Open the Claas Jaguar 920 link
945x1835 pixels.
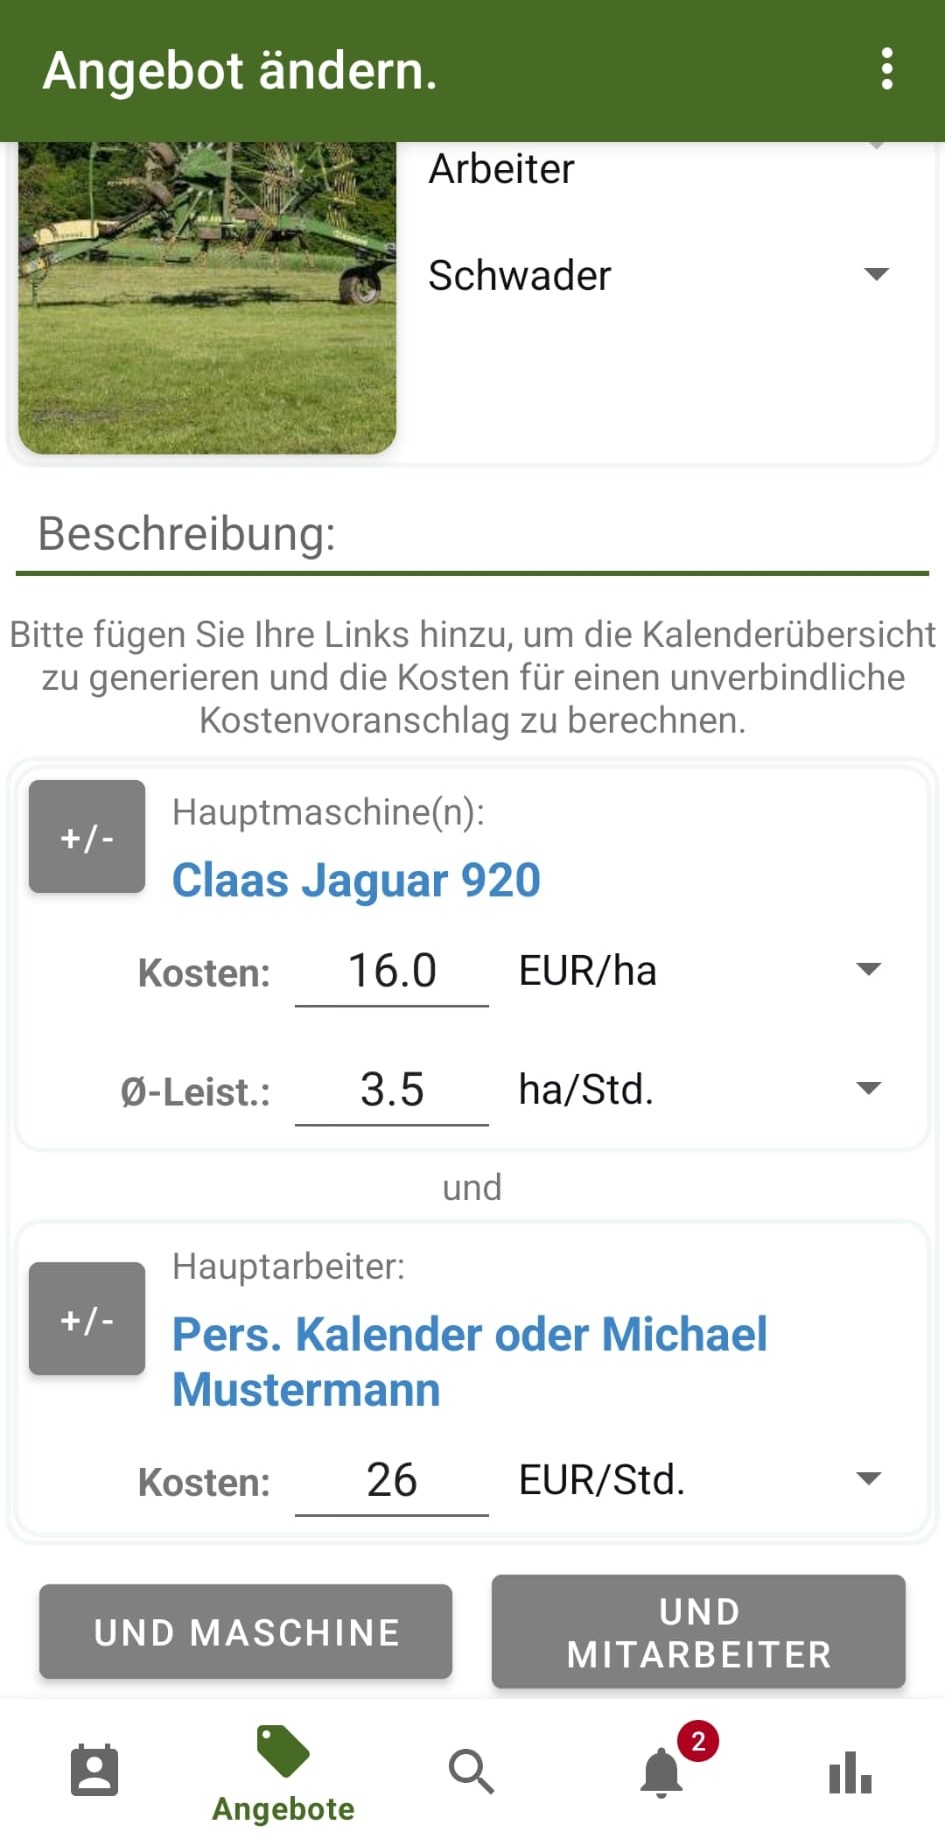point(356,881)
